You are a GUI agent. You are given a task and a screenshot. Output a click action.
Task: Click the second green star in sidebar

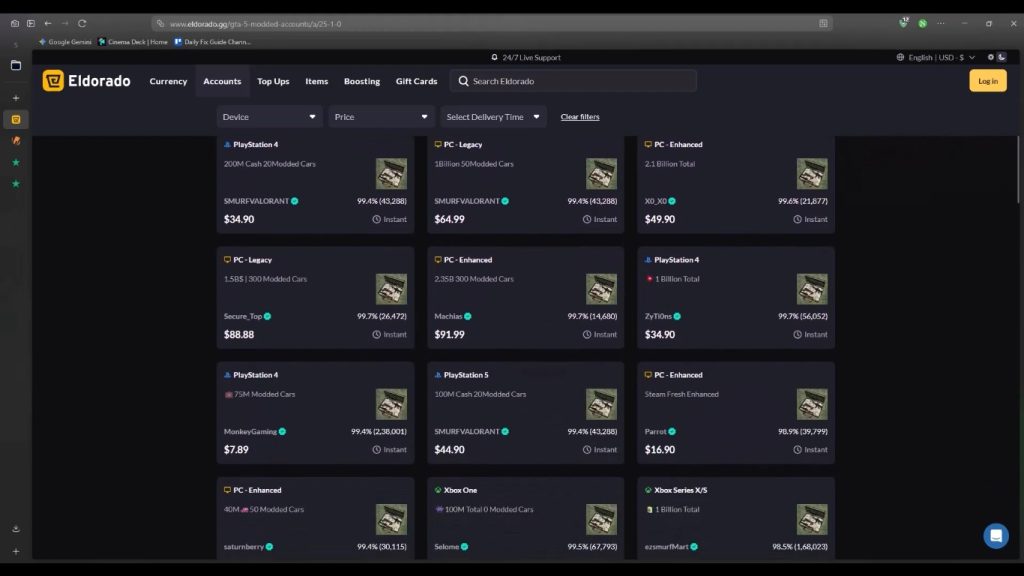[x=16, y=184]
